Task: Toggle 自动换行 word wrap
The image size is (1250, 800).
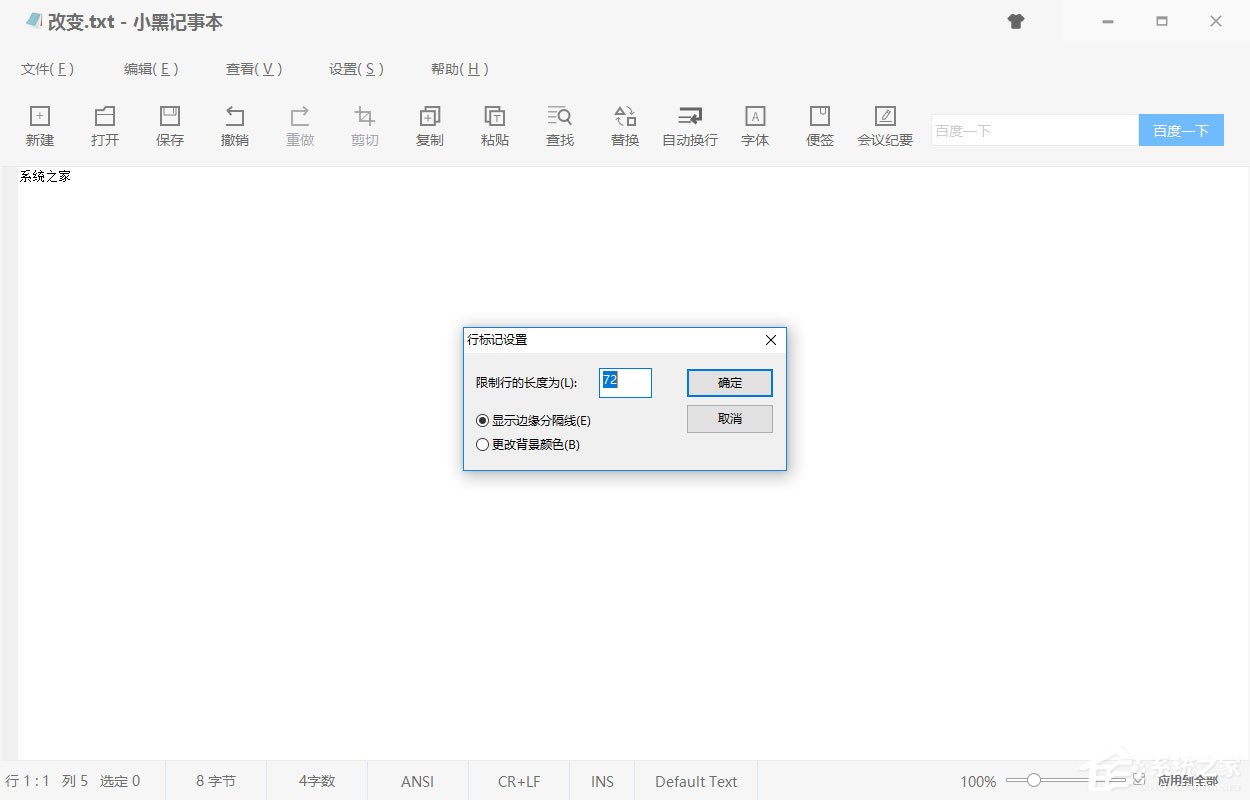Action: 690,126
